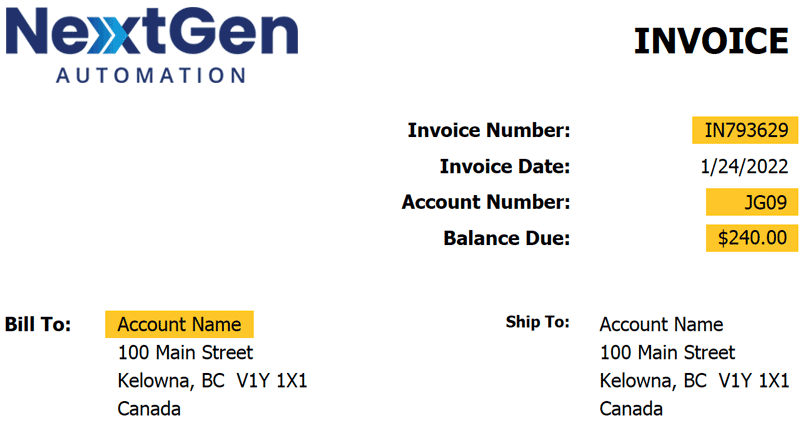This screenshot has height=437, width=800.
Task: Click the Ship To street address line
Action: coord(667,352)
